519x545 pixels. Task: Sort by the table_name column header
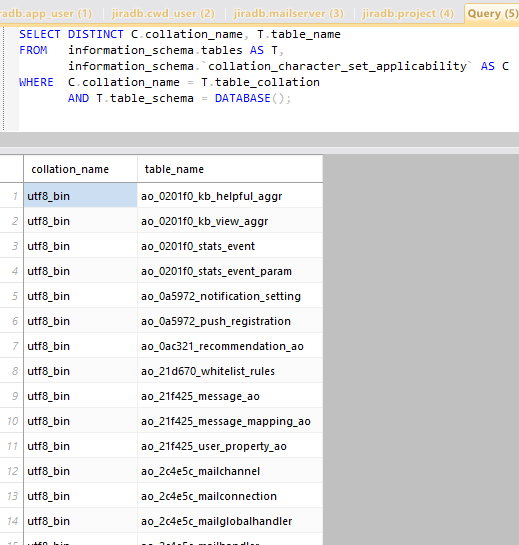230,169
